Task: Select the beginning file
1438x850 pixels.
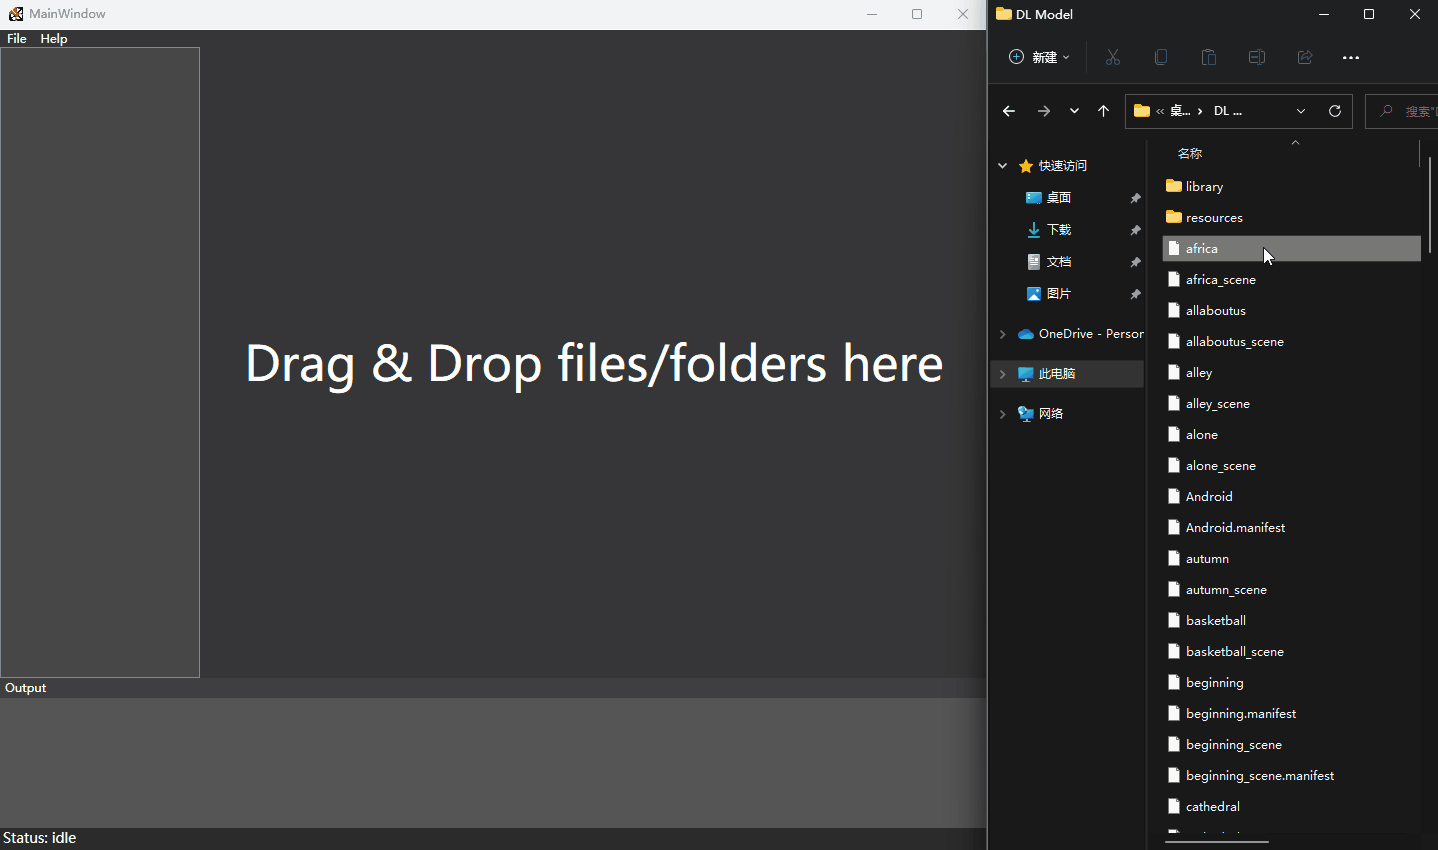Action: 1291,683
